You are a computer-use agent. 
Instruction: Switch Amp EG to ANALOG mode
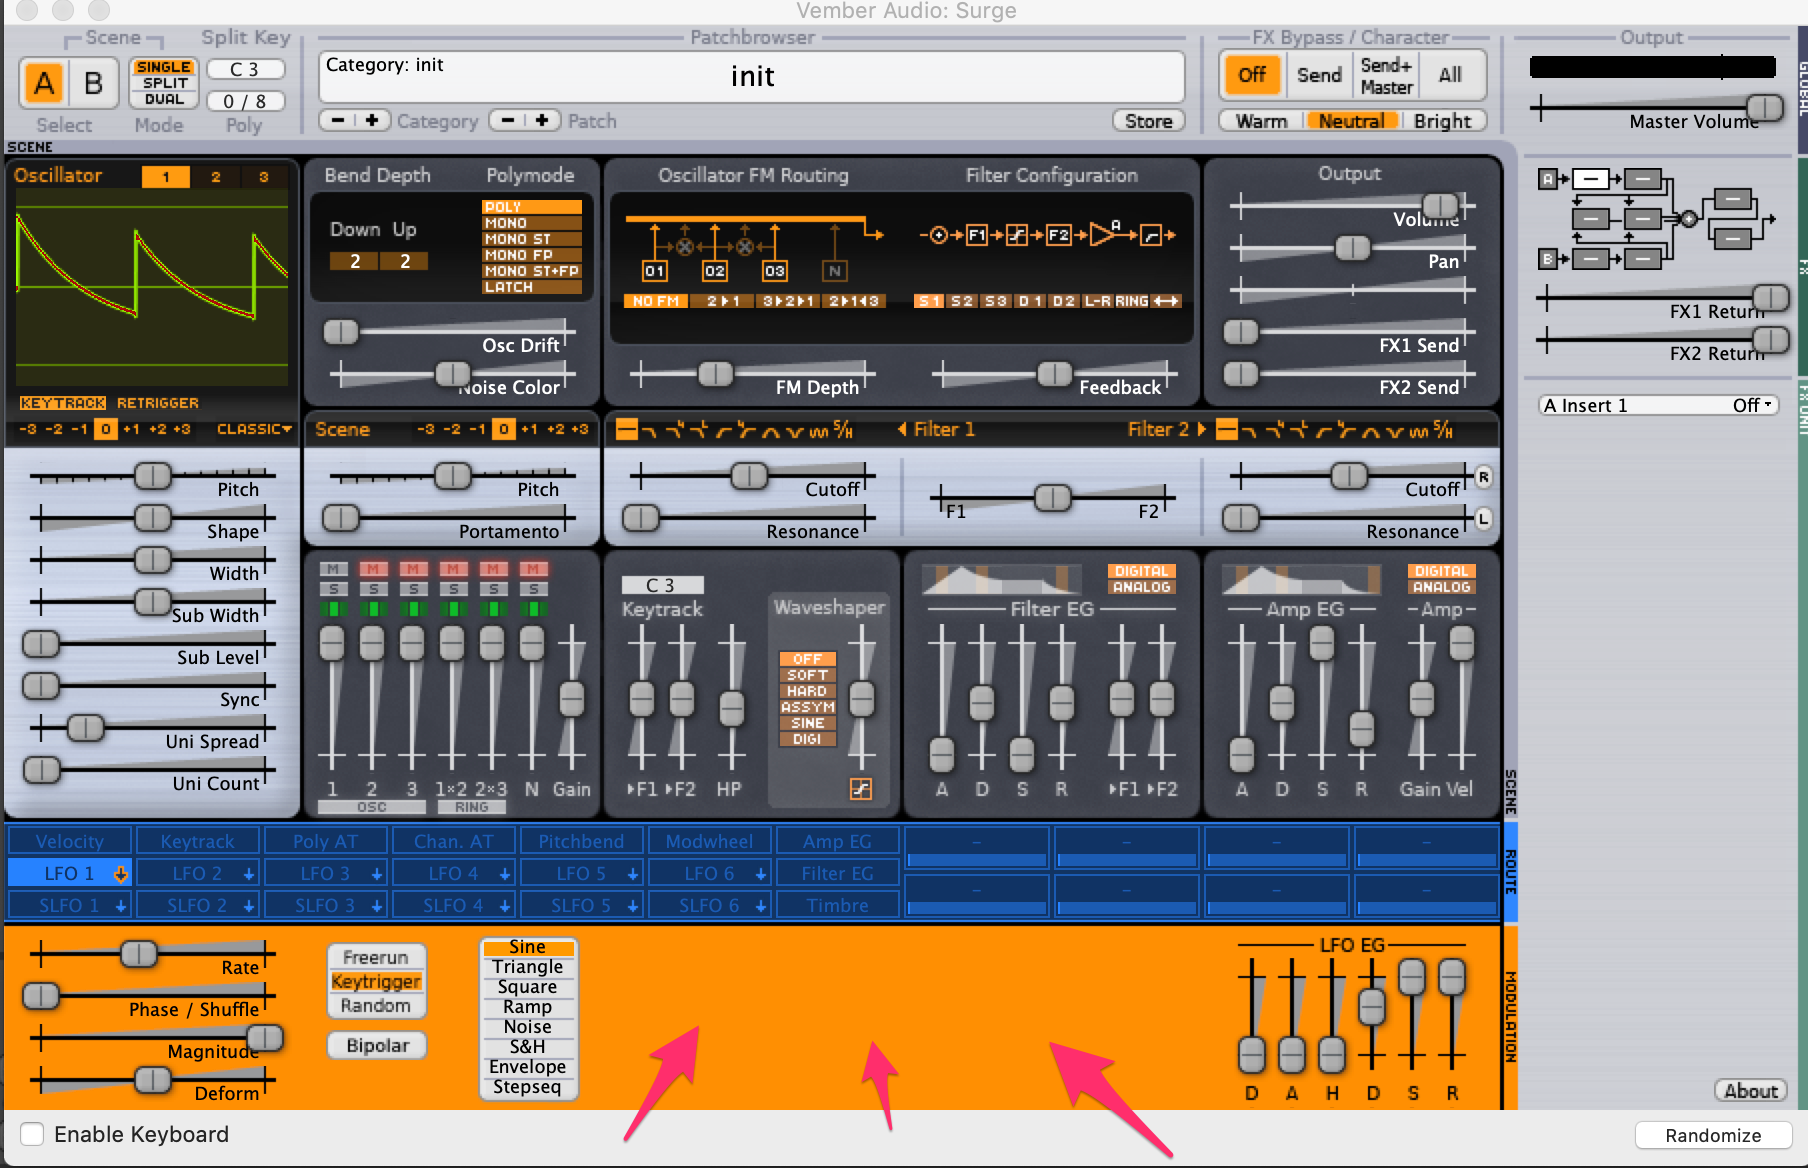point(1441,588)
